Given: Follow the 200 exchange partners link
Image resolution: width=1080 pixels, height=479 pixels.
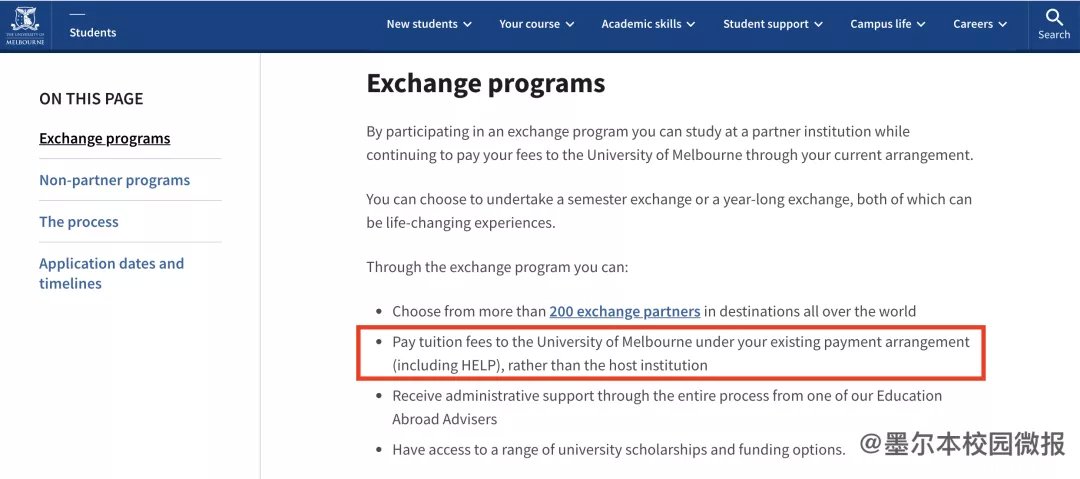Looking at the screenshot, I should coord(625,312).
